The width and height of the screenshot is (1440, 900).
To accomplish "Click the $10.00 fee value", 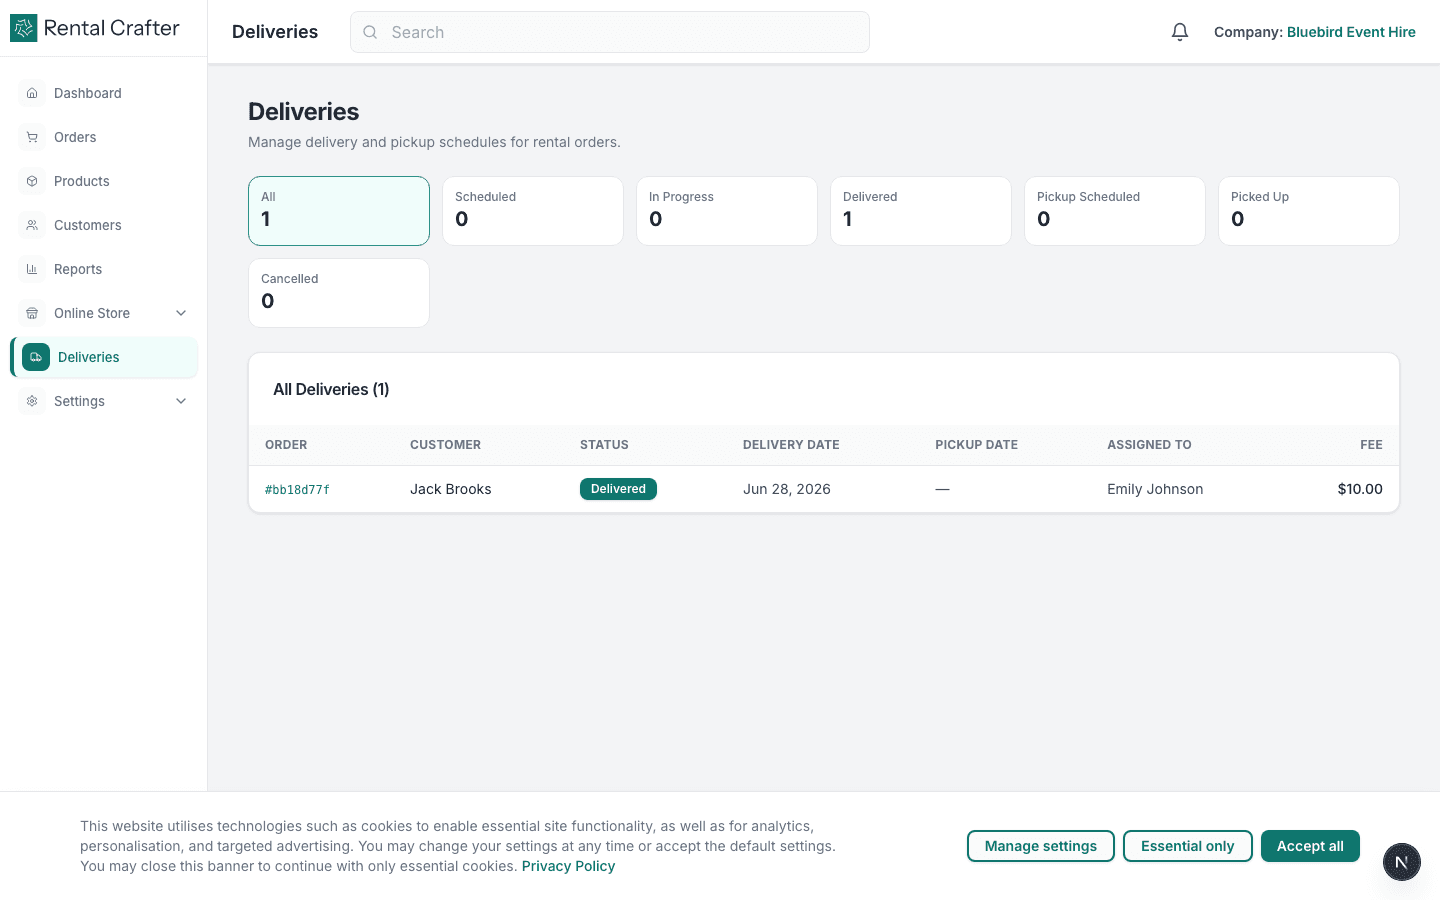I will (x=1360, y=489).
